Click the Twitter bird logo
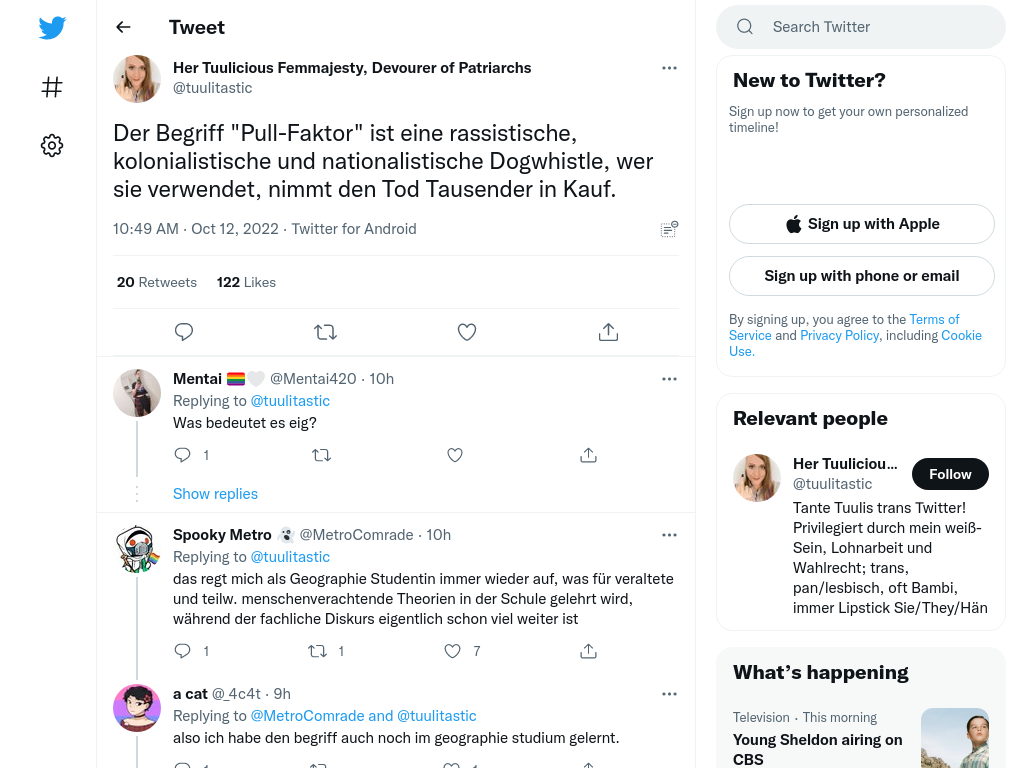Image resolution: width=1024 pixels, height=768 pixels. 52,27
